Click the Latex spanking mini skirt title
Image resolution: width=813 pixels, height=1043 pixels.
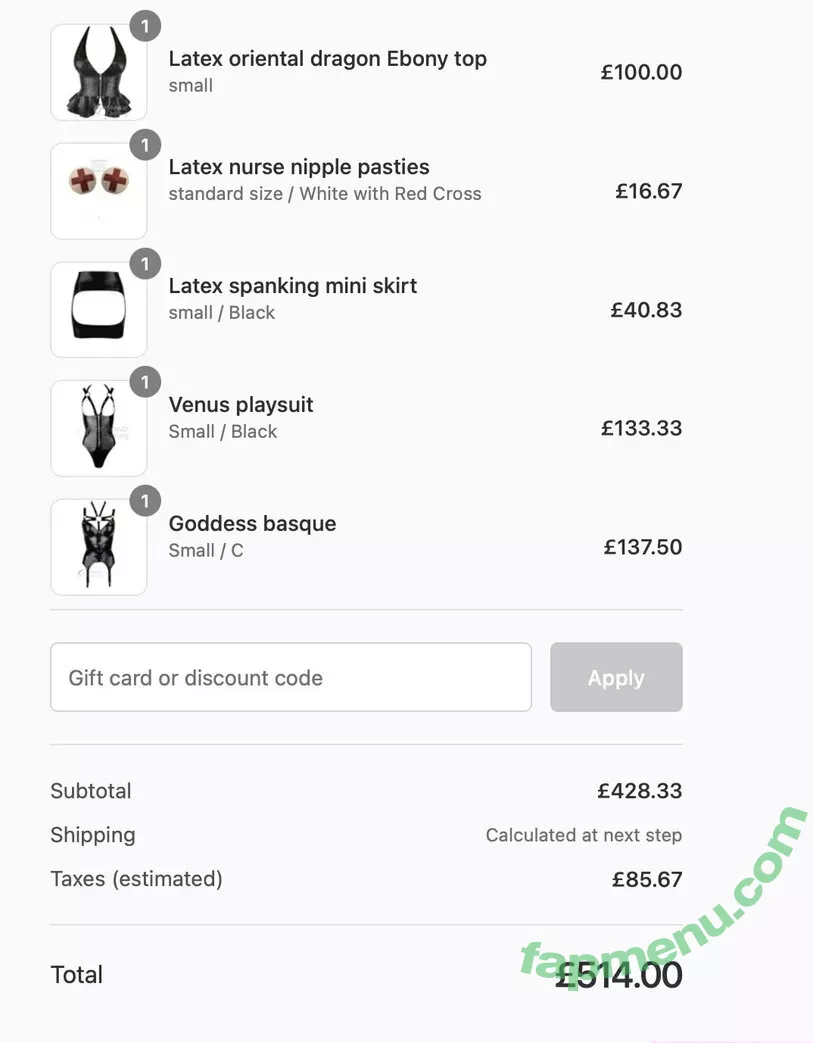coord(292,286)
